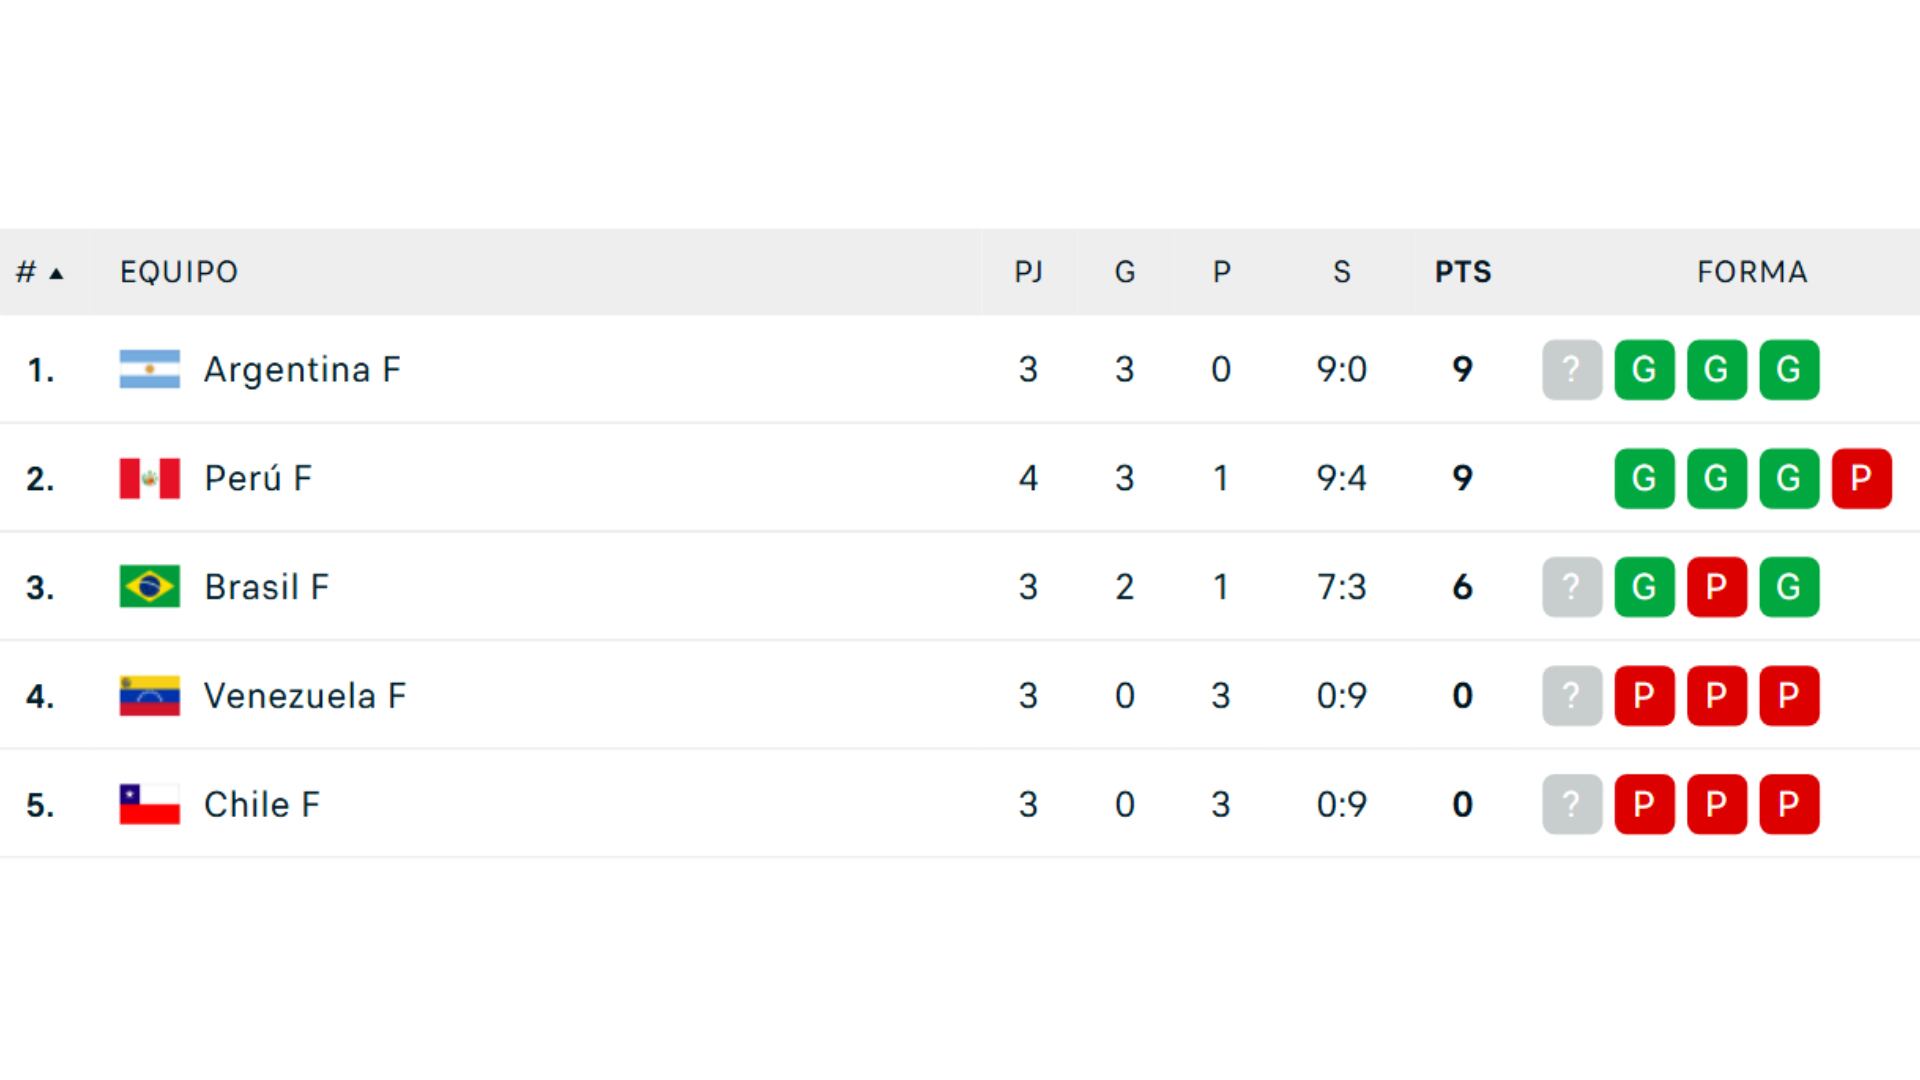Sort table by the PTS column
This screenshot has height=1080, width=1920.
1463,271
